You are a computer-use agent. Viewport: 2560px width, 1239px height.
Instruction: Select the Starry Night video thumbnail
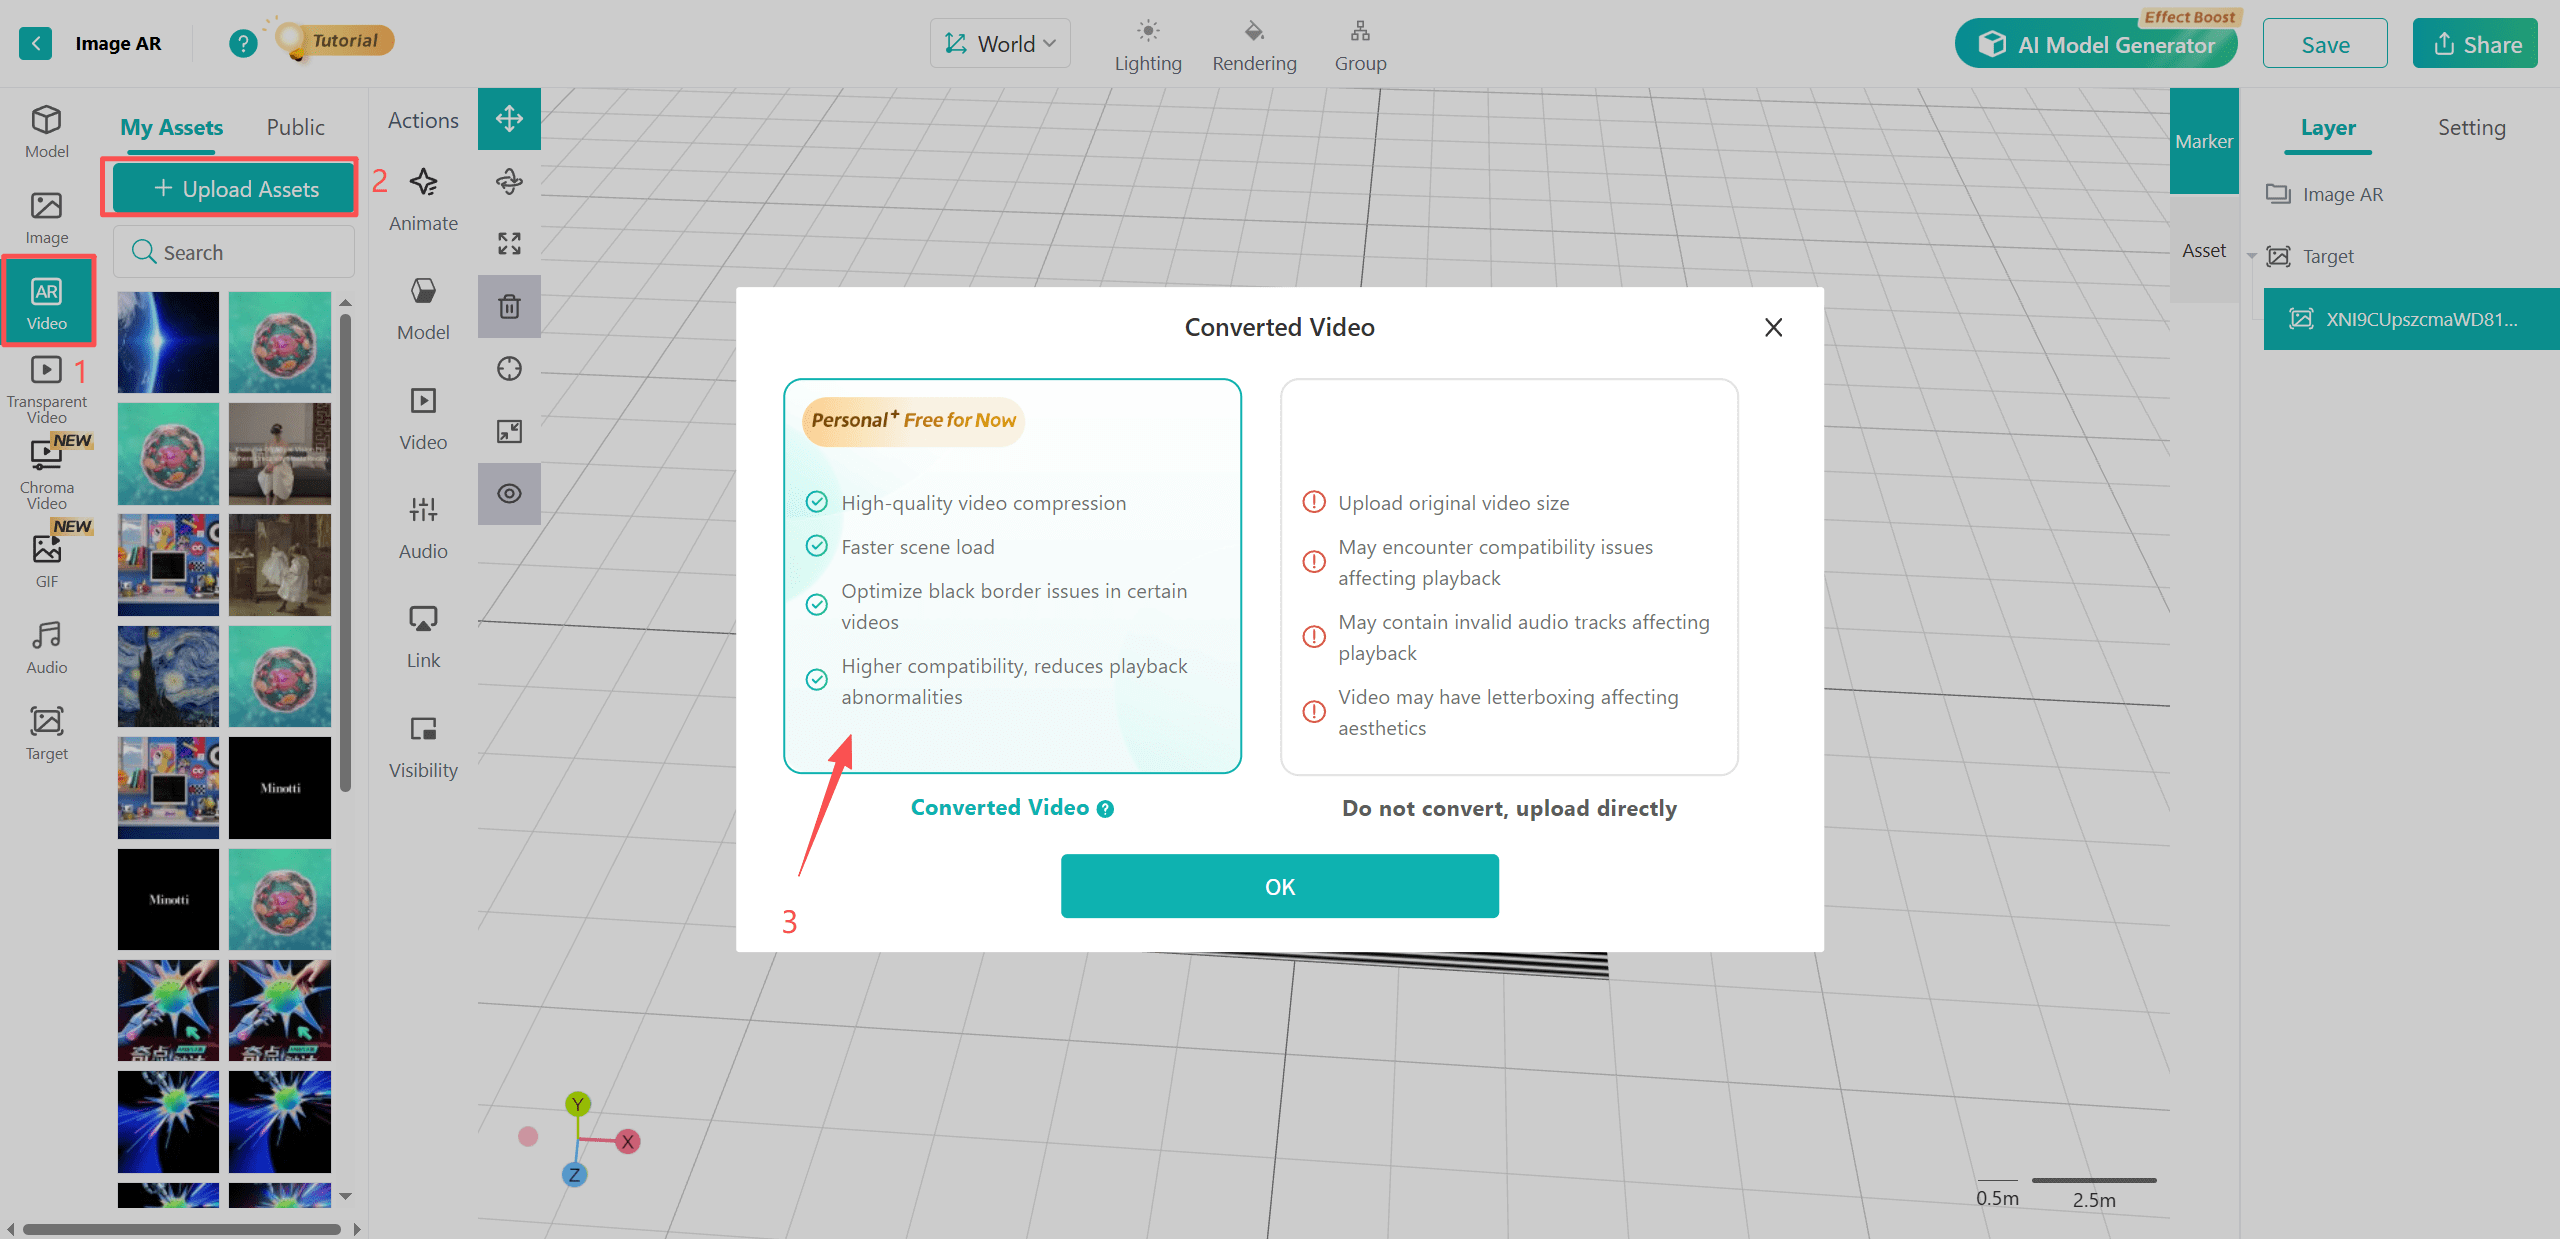click(168, 676)
